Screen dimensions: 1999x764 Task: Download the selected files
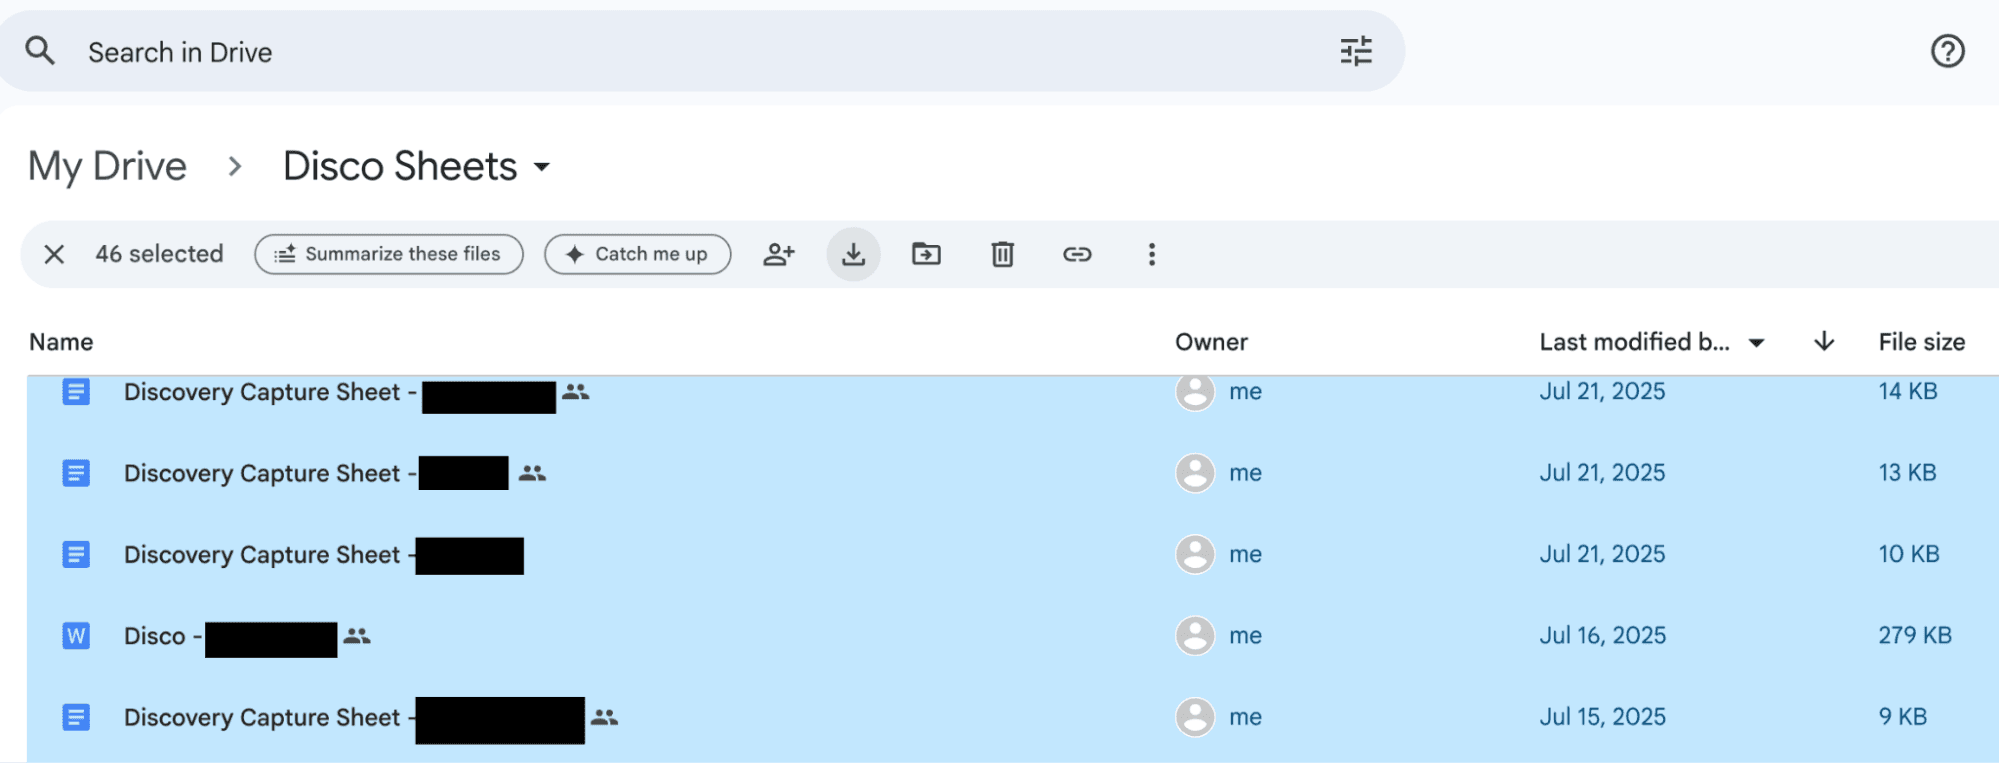[853, 254]
